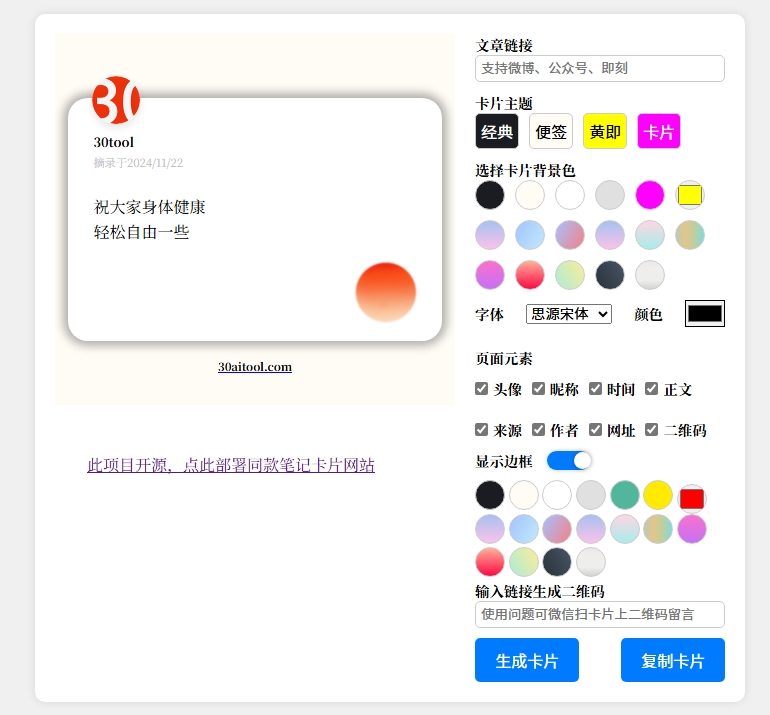Choose black border color under 显示边框

(x=490, y=495)
